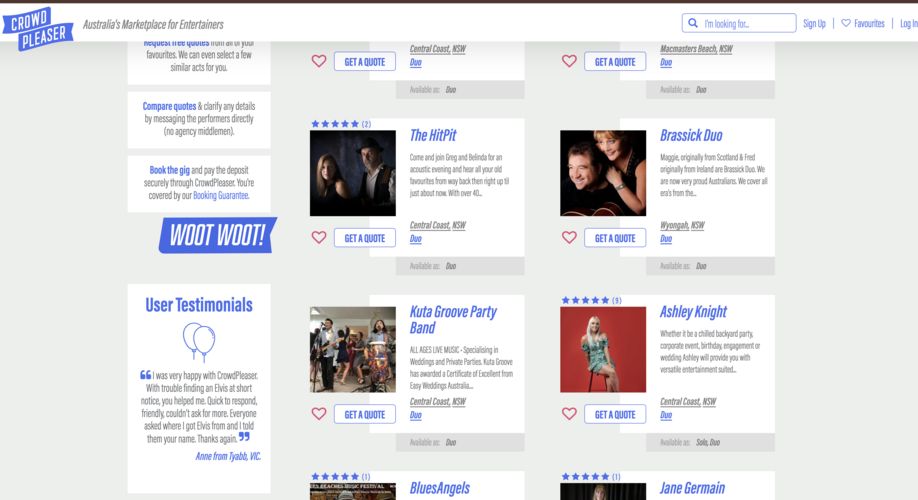Click Jane Germain star rating
The height and width of the screenshot is (500, 918).
tap(585, 477)
